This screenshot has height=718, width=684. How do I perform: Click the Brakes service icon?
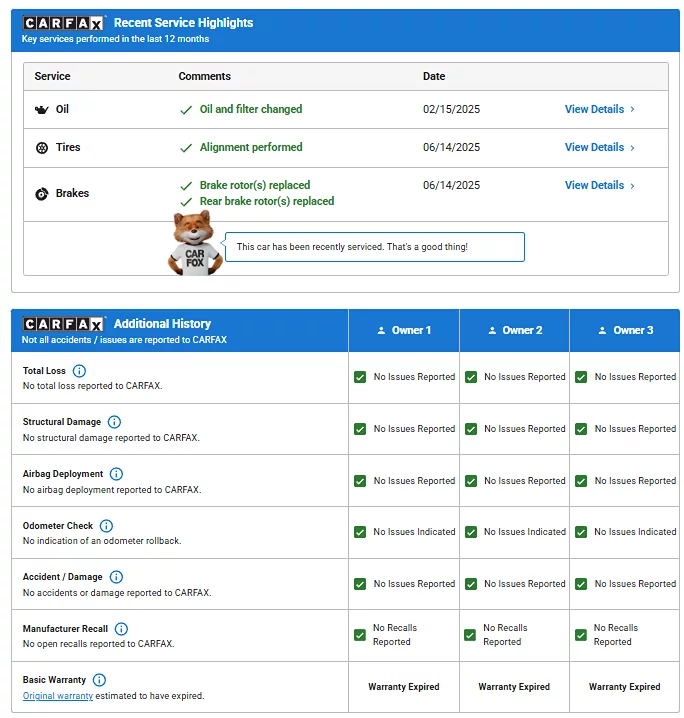[x=42, y=194]
